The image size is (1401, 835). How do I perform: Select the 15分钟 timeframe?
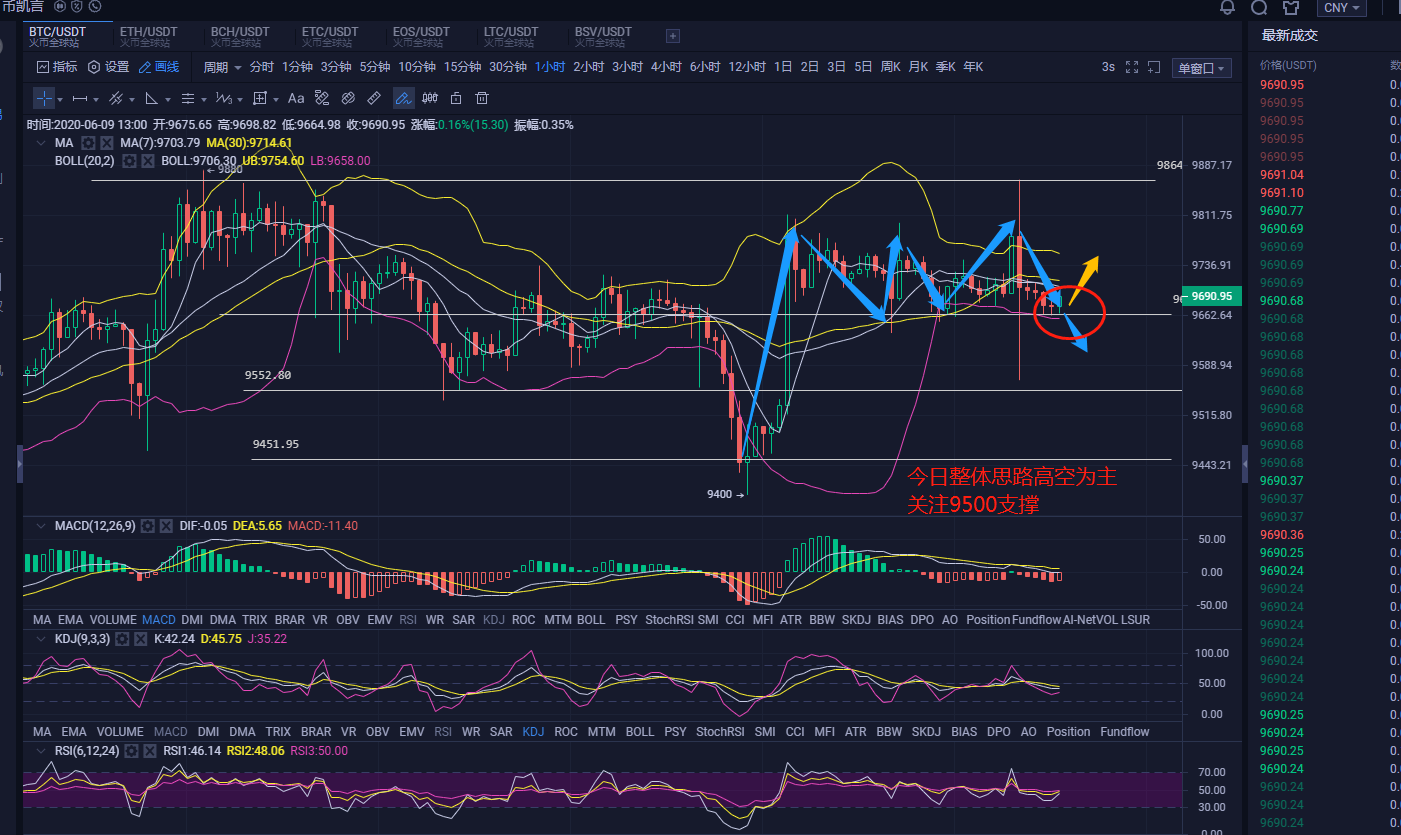462,67
